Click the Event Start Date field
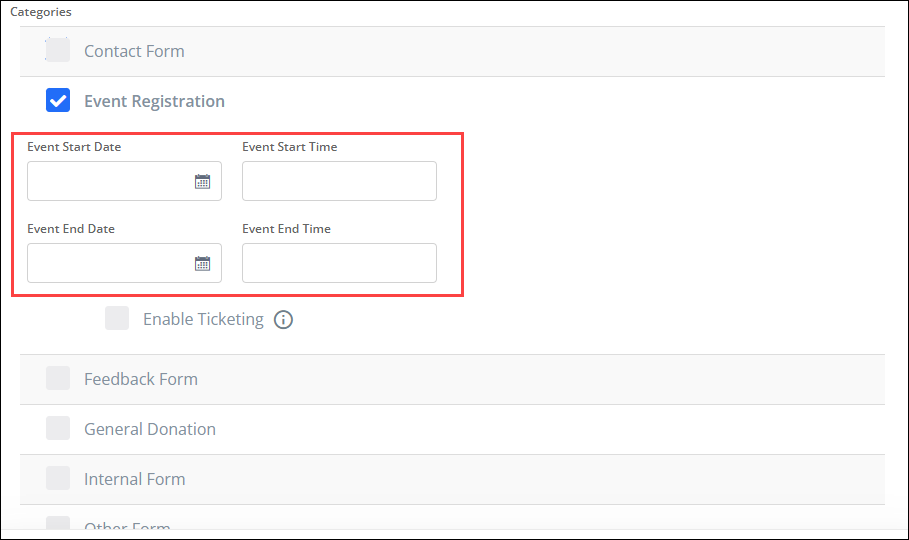Image resolution: width=909 pixels, height=540 pixels. coord(108,181)
